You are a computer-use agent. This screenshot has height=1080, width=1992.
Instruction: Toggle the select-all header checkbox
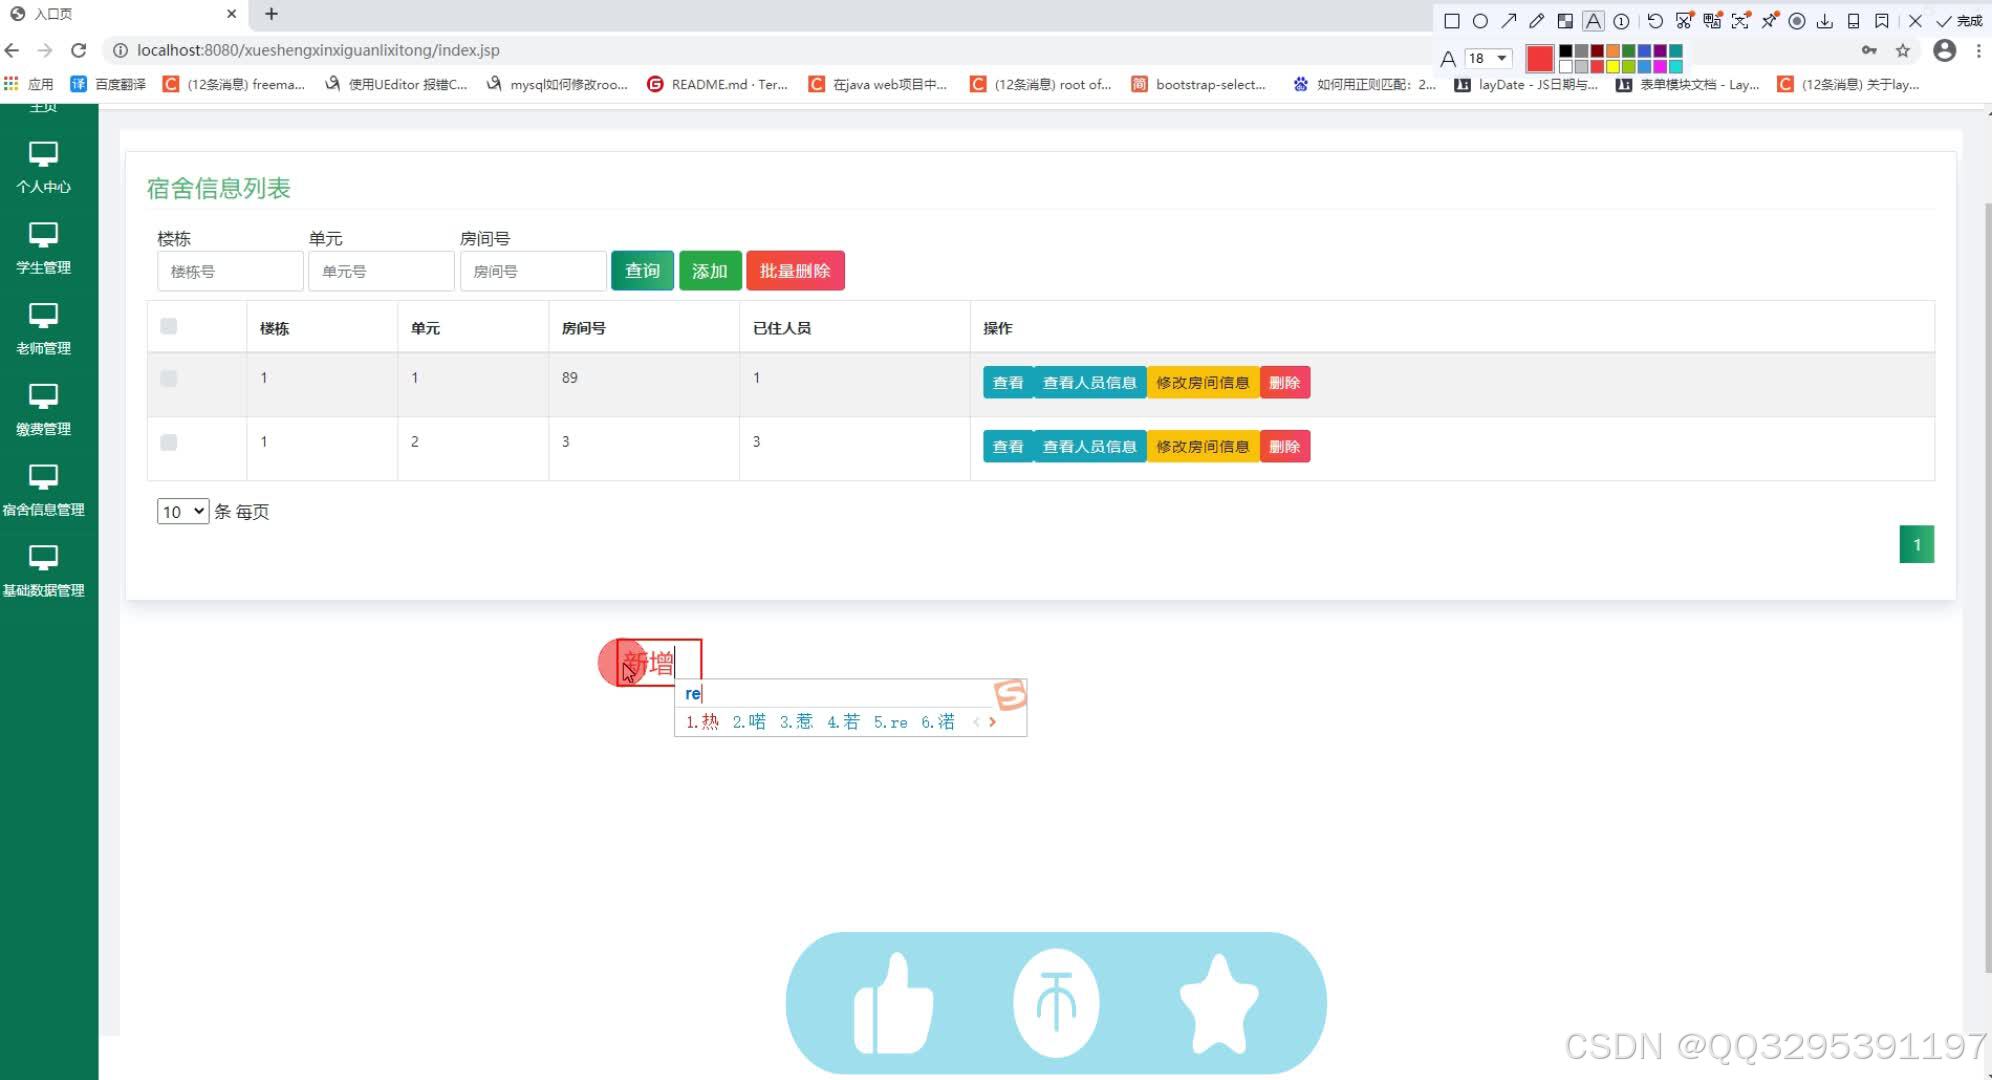tap(169, 326)
